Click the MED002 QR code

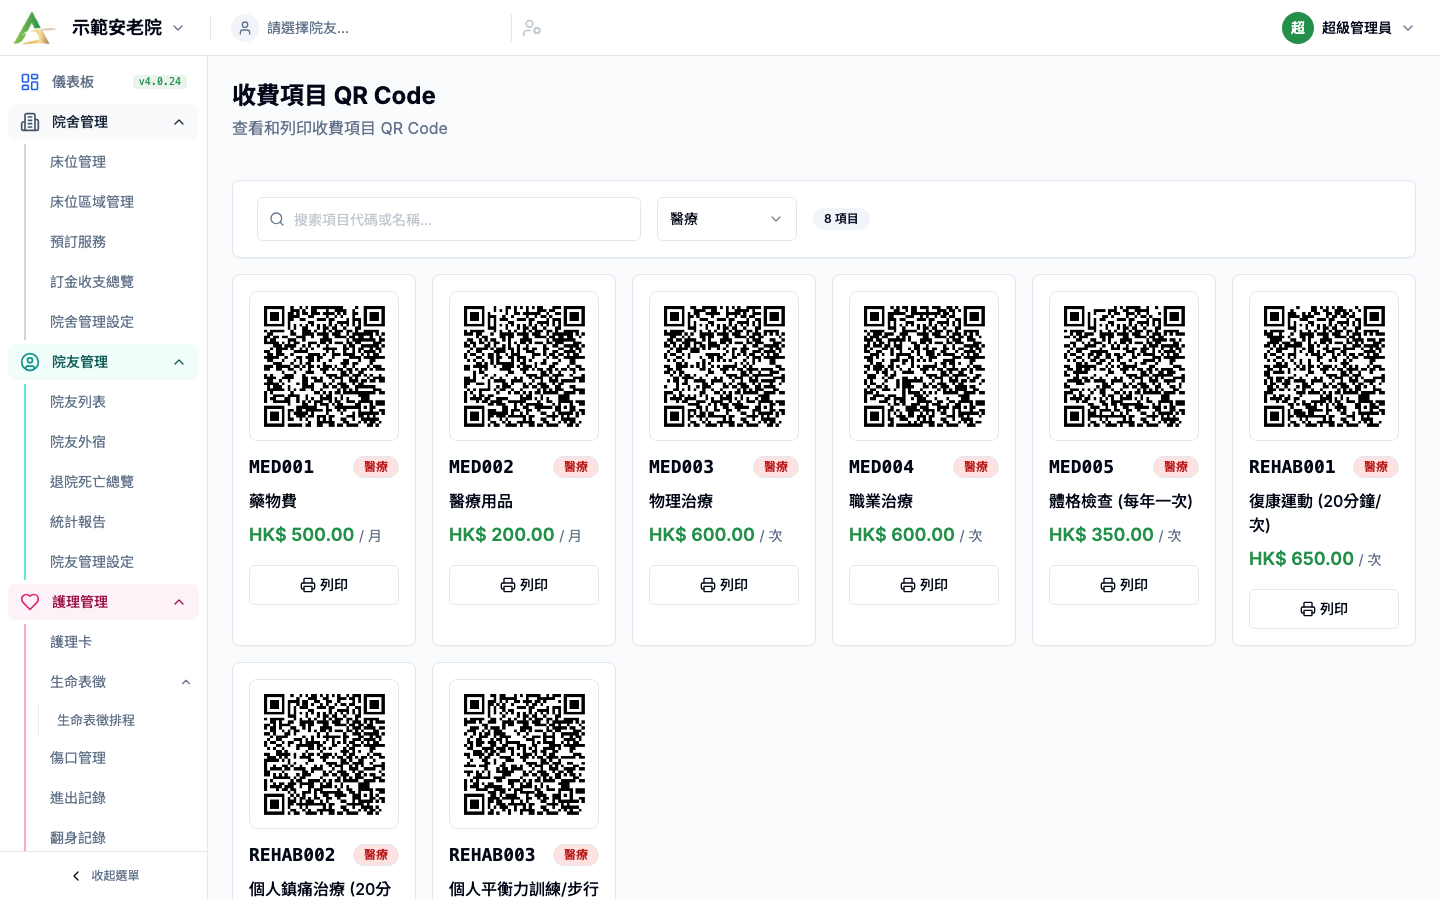tap(524, 366)
